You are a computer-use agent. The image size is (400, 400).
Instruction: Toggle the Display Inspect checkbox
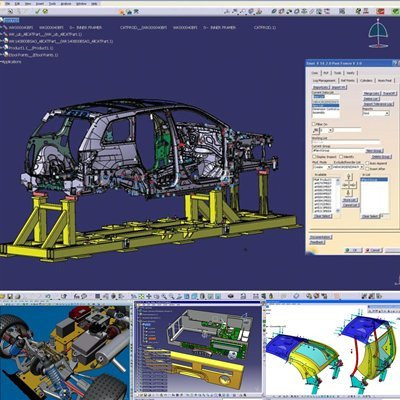pyautogui.click(x=314, y=157)
